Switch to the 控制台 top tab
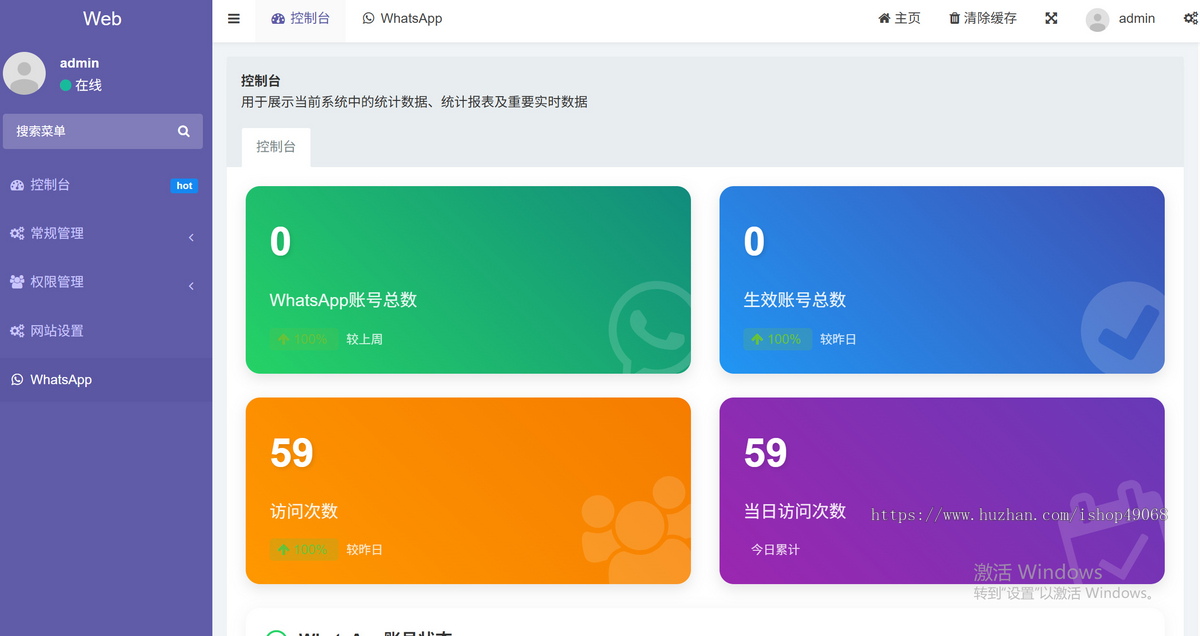1200x636 pixels. pyautogui.click(x=301, y=18)
